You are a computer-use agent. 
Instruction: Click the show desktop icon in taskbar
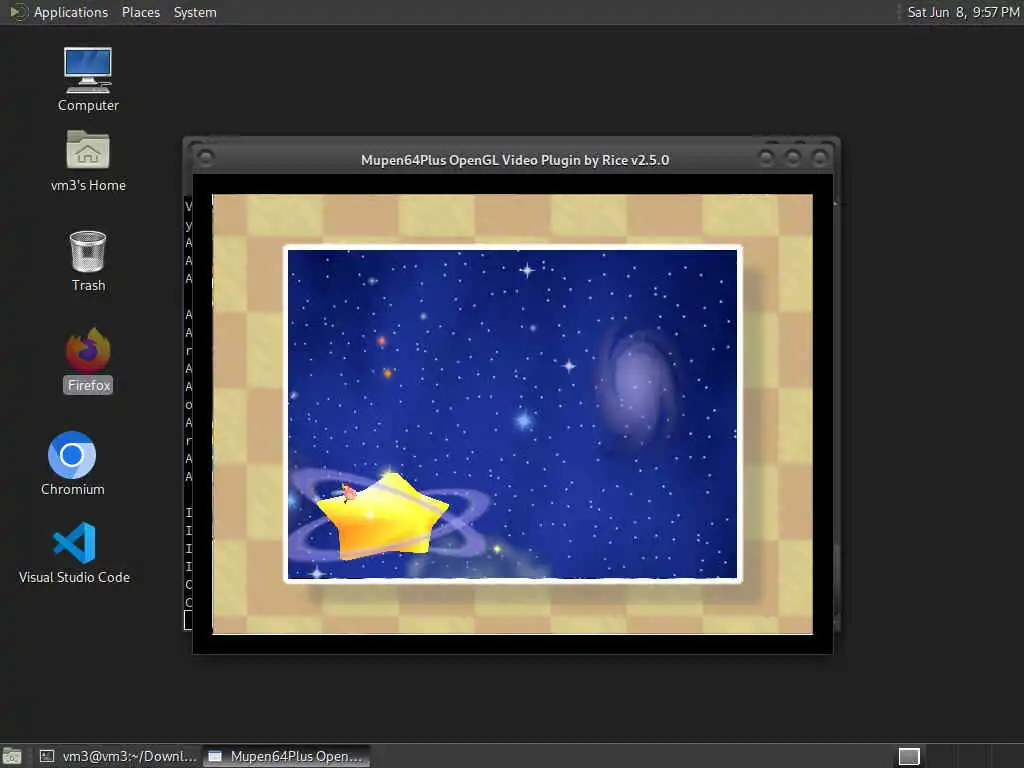click(x=12, y=756)
